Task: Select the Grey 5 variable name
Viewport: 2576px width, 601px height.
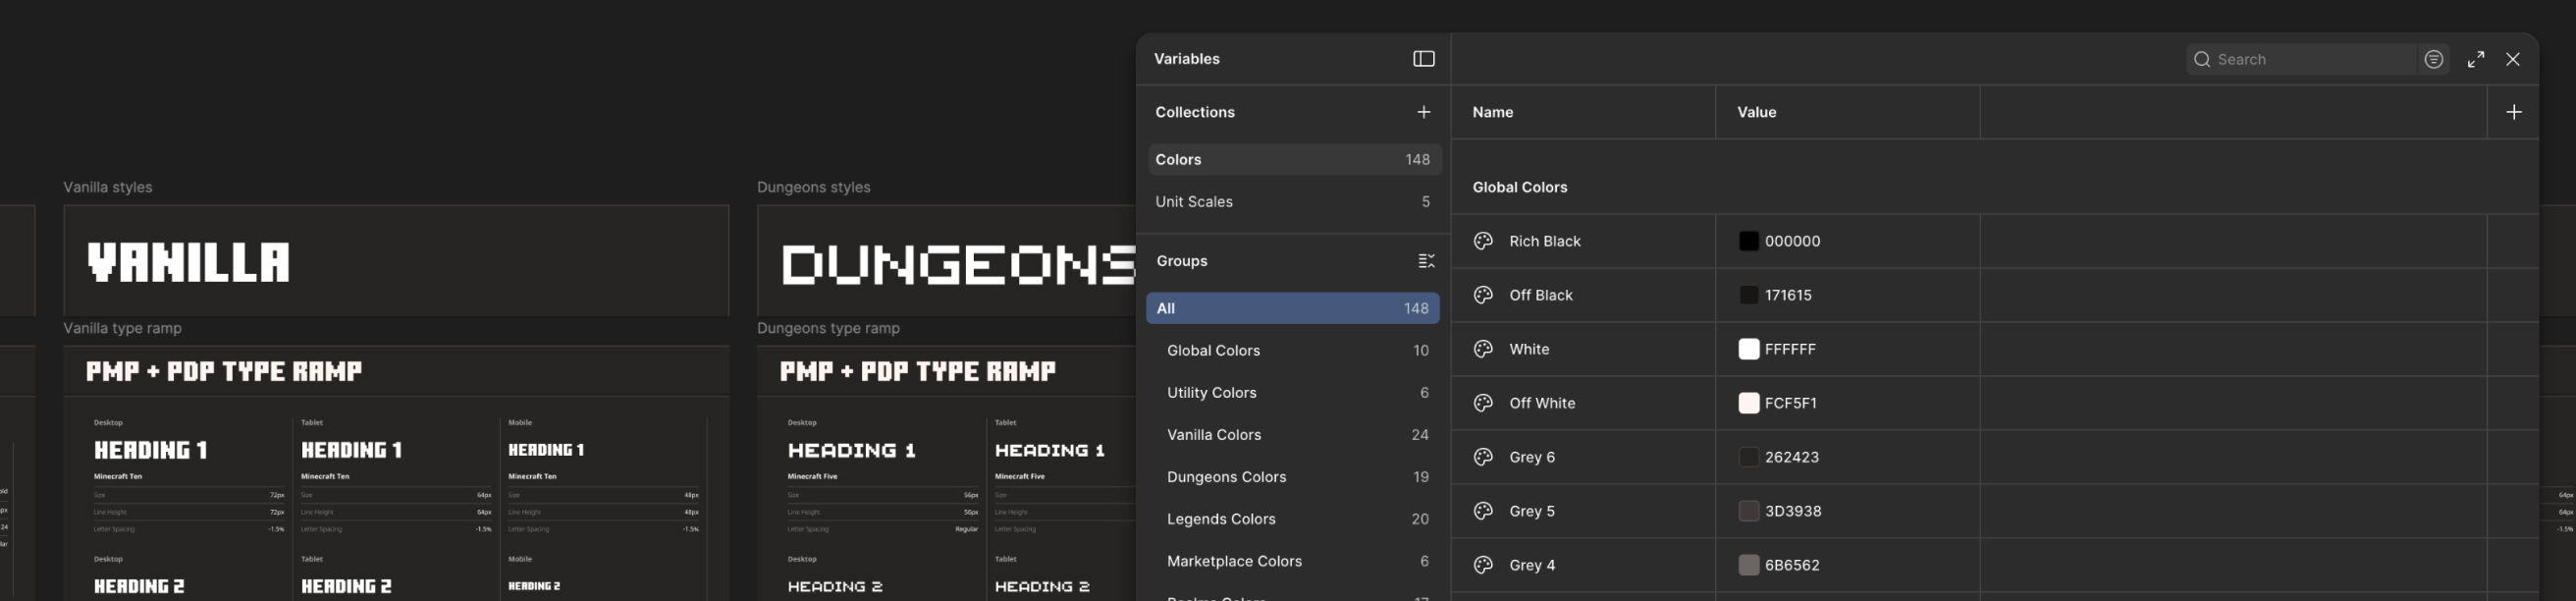Action: pyautogui.click(x=1532, y=511)
